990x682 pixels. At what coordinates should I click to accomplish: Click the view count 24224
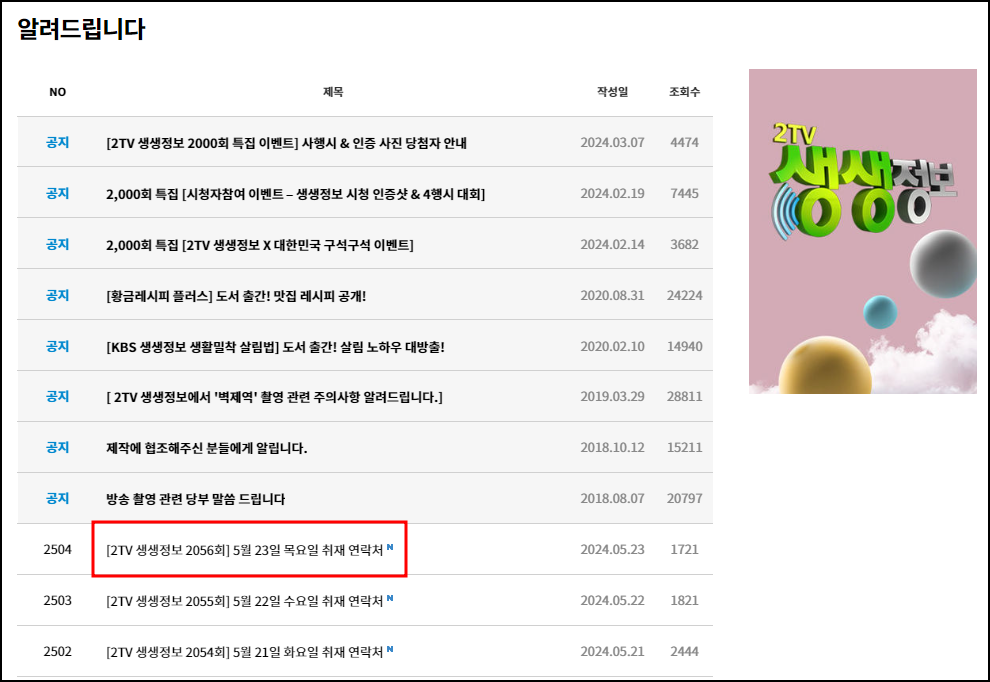684,296
